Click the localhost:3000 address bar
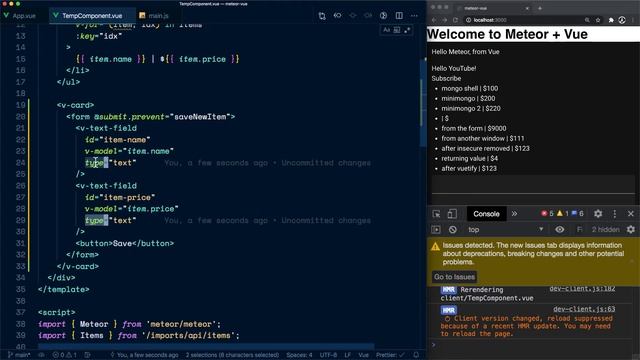The width and height of the screenshot is (640, 360). tap(527, 20)
